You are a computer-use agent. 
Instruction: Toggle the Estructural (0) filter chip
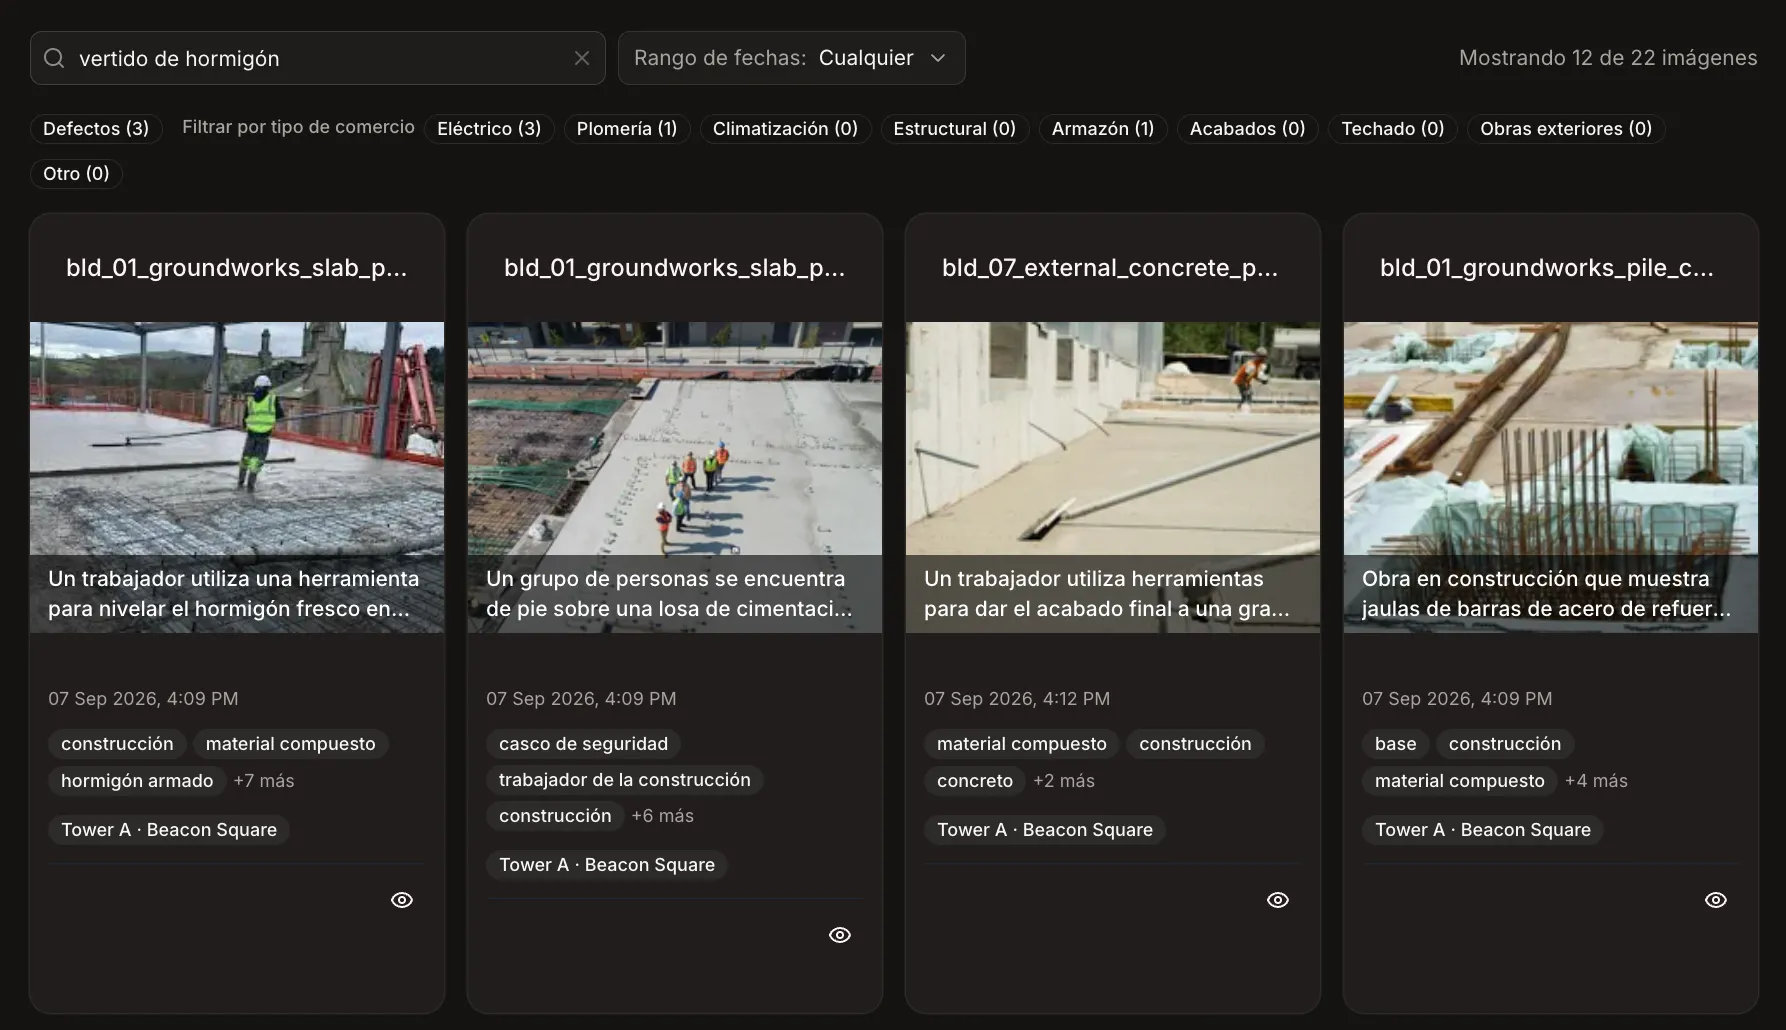pos(954,129)
